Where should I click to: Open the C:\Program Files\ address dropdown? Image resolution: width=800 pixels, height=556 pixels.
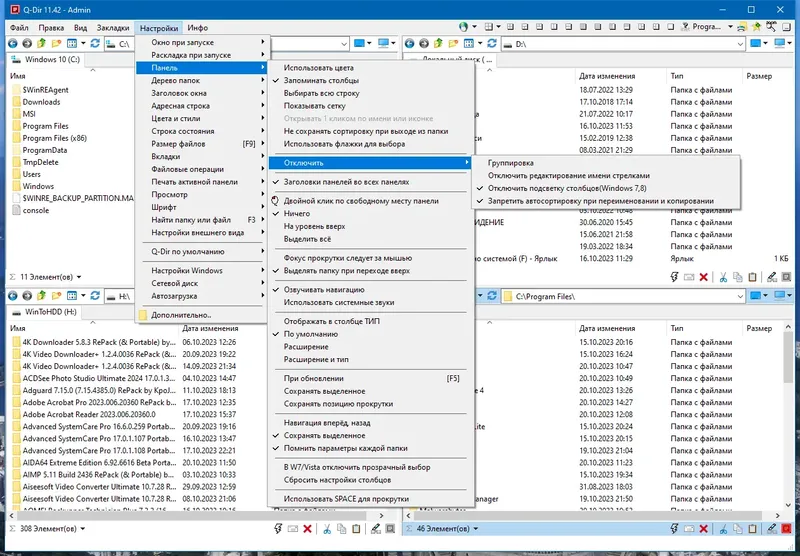(x=740, y=296)
